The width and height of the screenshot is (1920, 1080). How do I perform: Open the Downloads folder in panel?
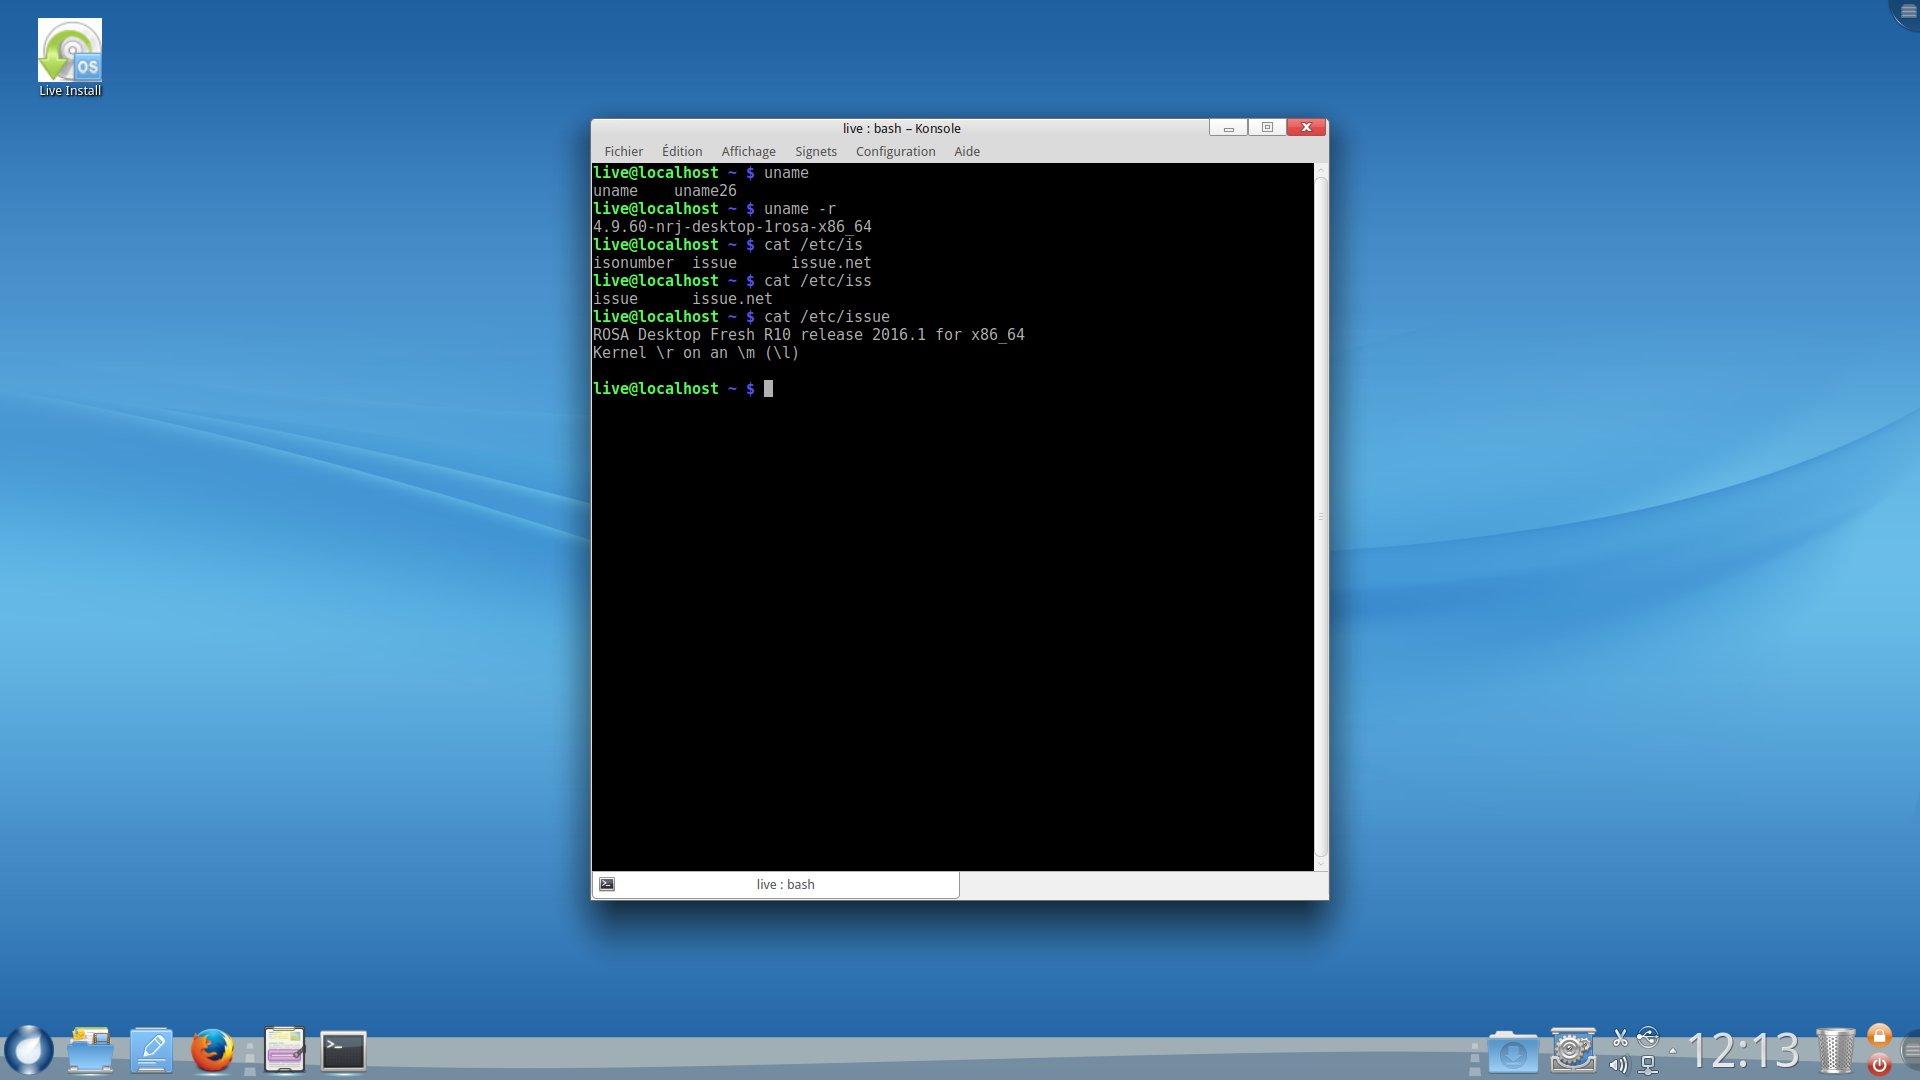click(x=1512, y=1053)
